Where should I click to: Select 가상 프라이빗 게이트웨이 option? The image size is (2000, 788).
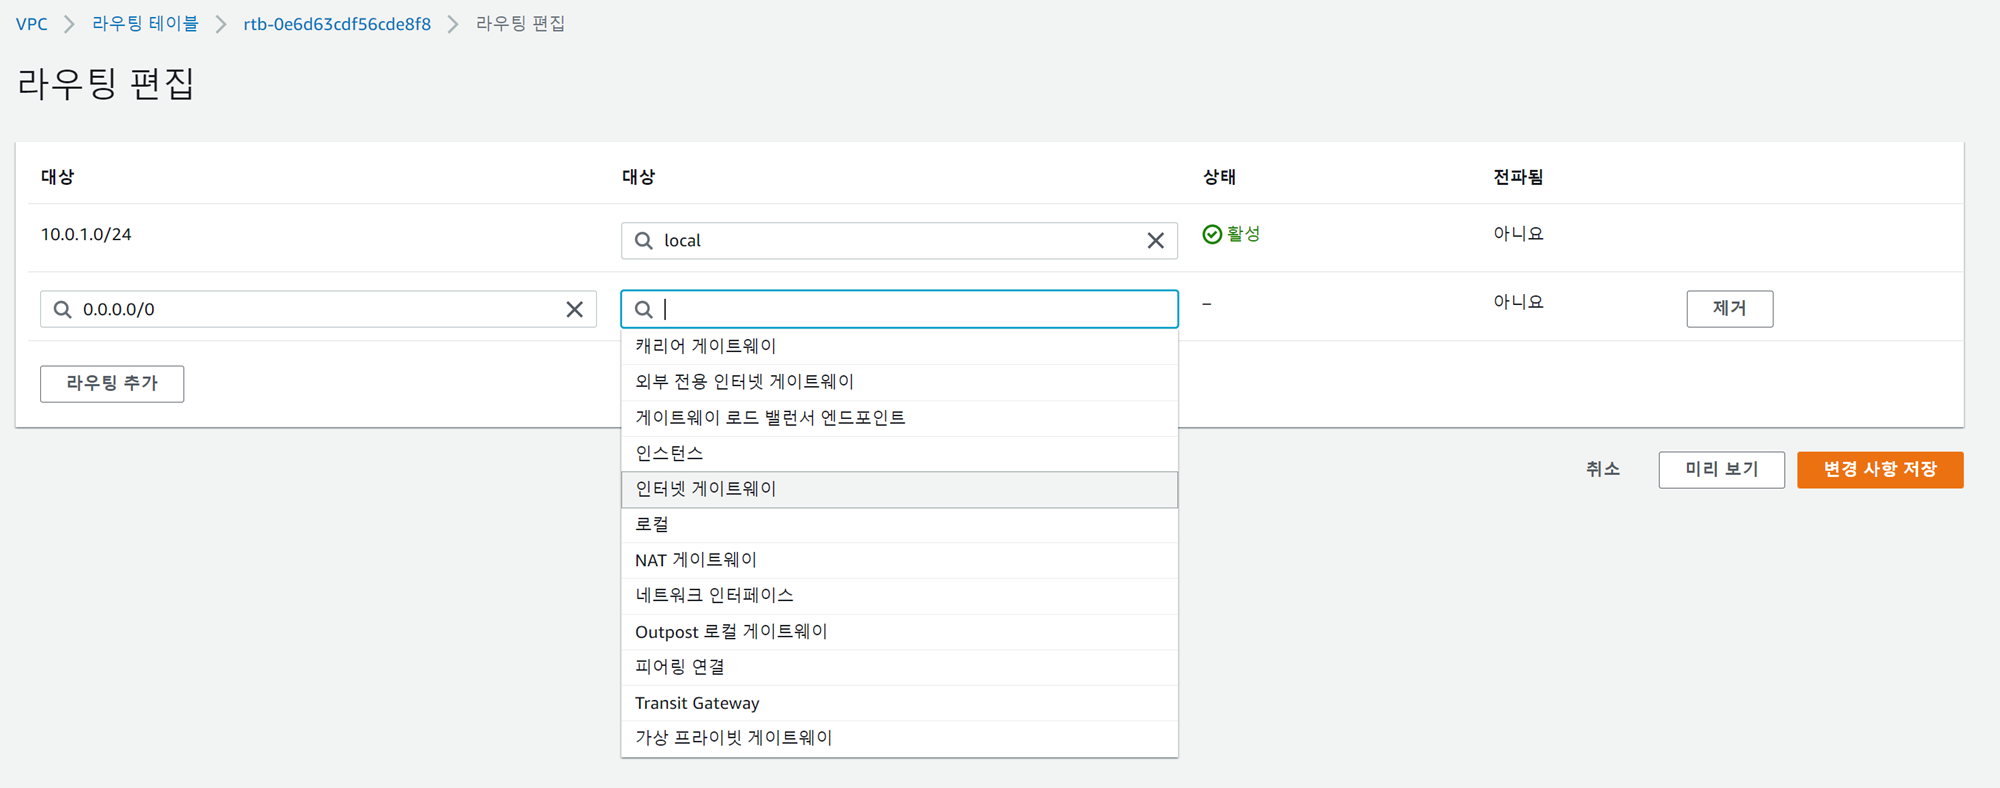pyautogui.click(x=734, y=738)
